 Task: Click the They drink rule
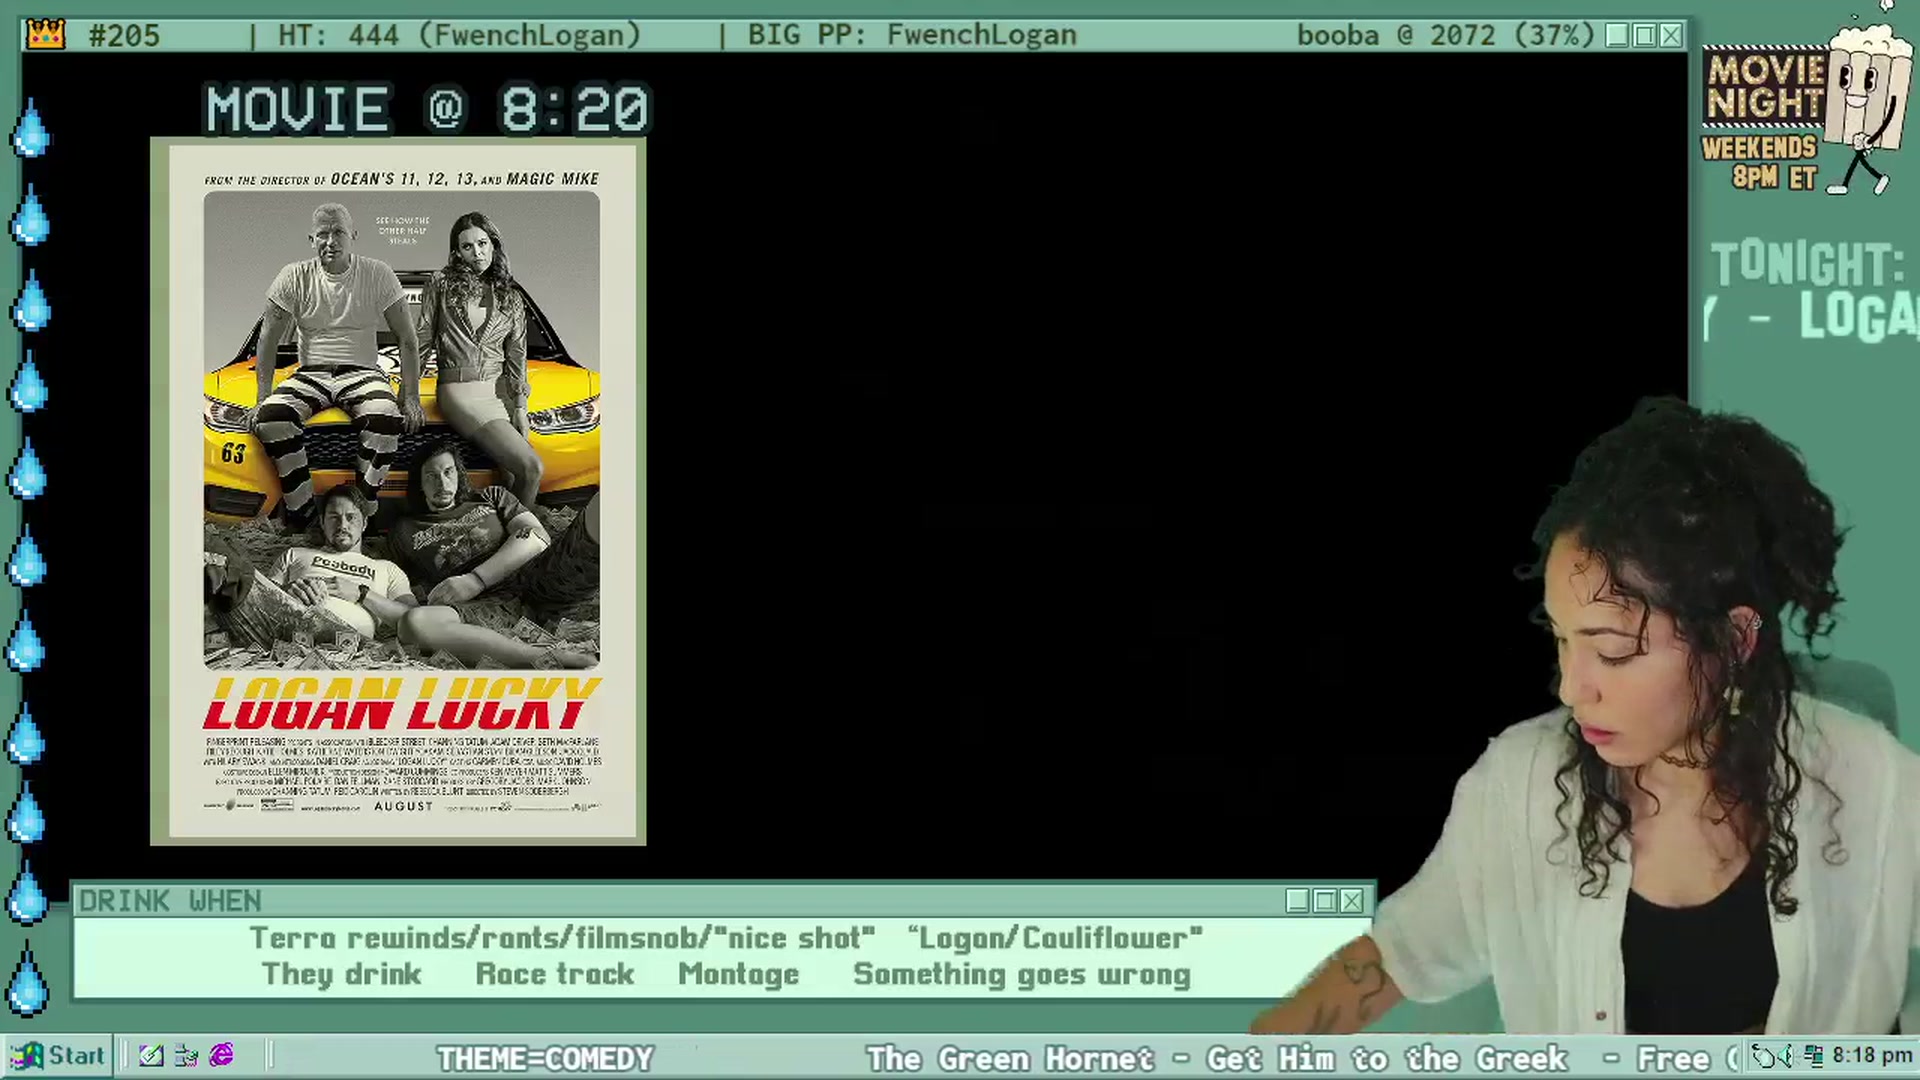pos(342,974)
